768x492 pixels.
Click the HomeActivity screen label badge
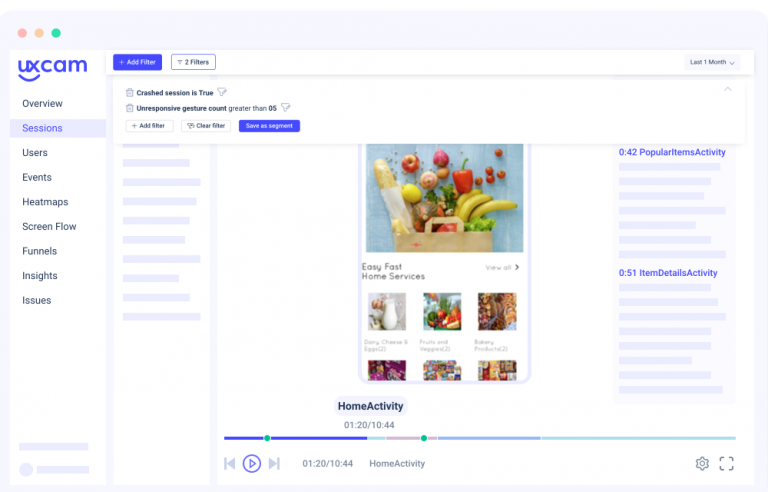[371, 406]
